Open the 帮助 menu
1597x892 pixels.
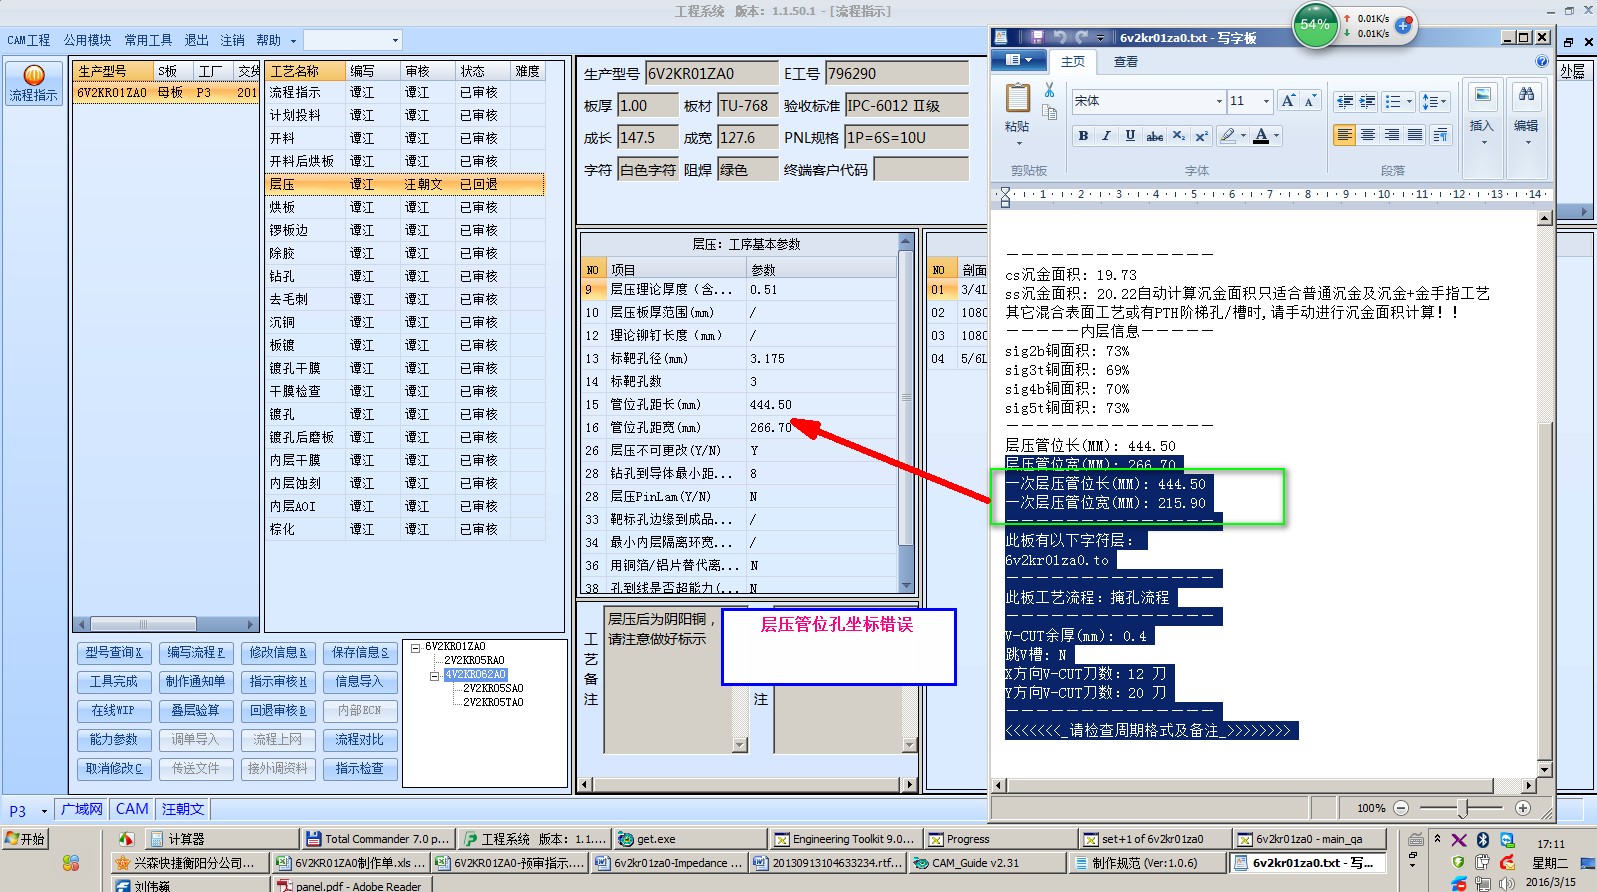click(268, 40)
